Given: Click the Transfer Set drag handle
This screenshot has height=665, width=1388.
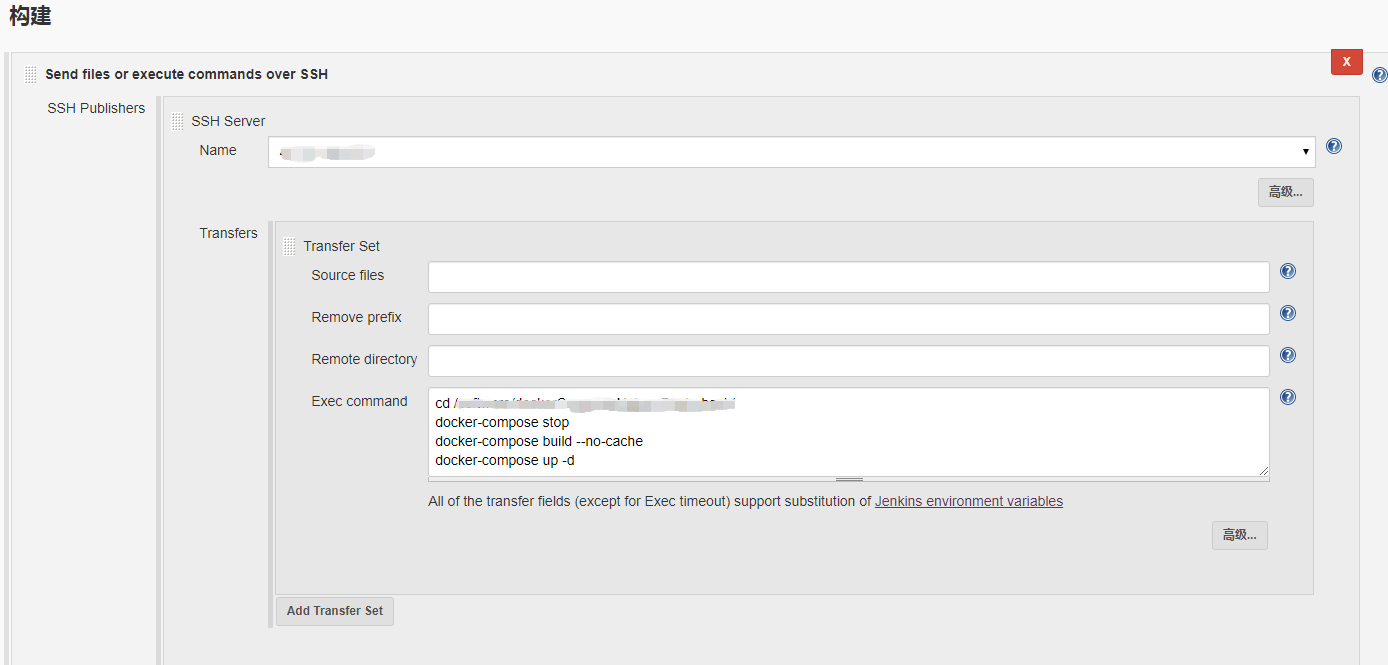Looking at the screenshot, I should click(289, 246).
